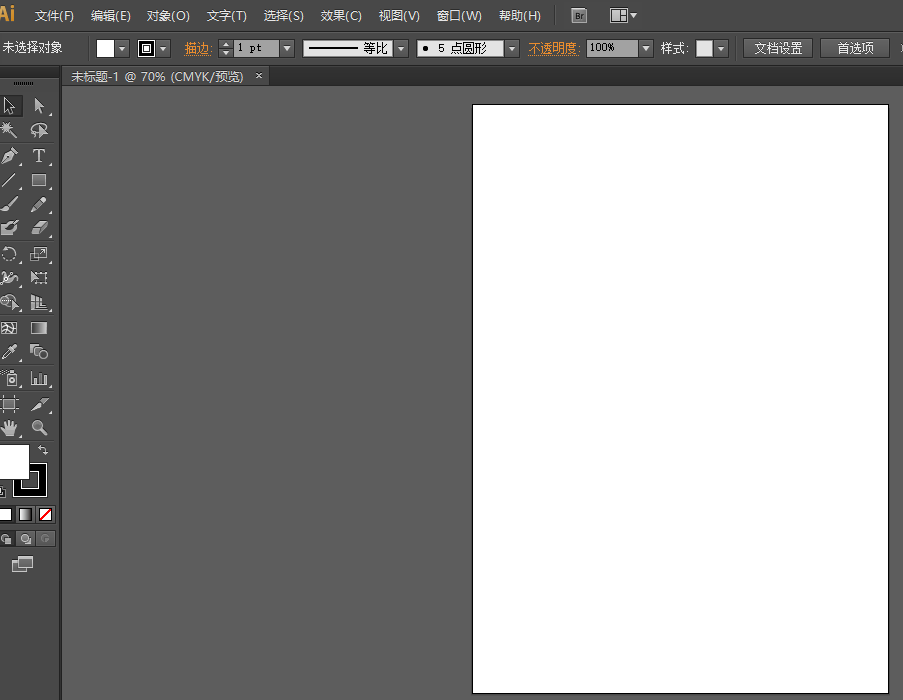Select the Pencil tool

tap(39, 204)
